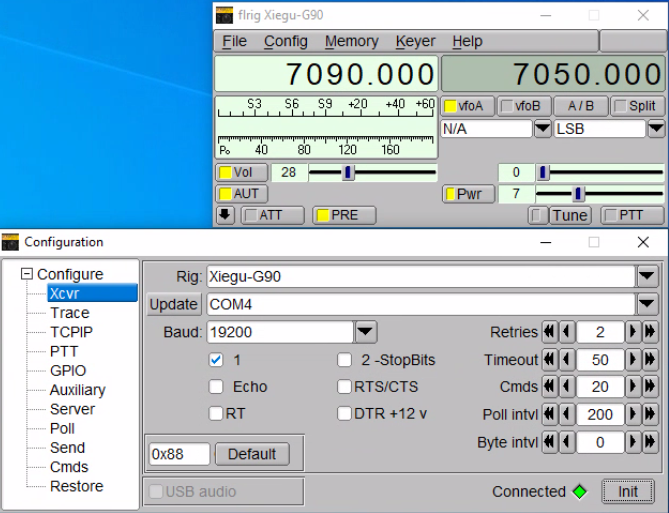Click the Update serial ports button
The width and height of the screenshot is (669, 513).
pyautogui.click(x=173, y=304)
